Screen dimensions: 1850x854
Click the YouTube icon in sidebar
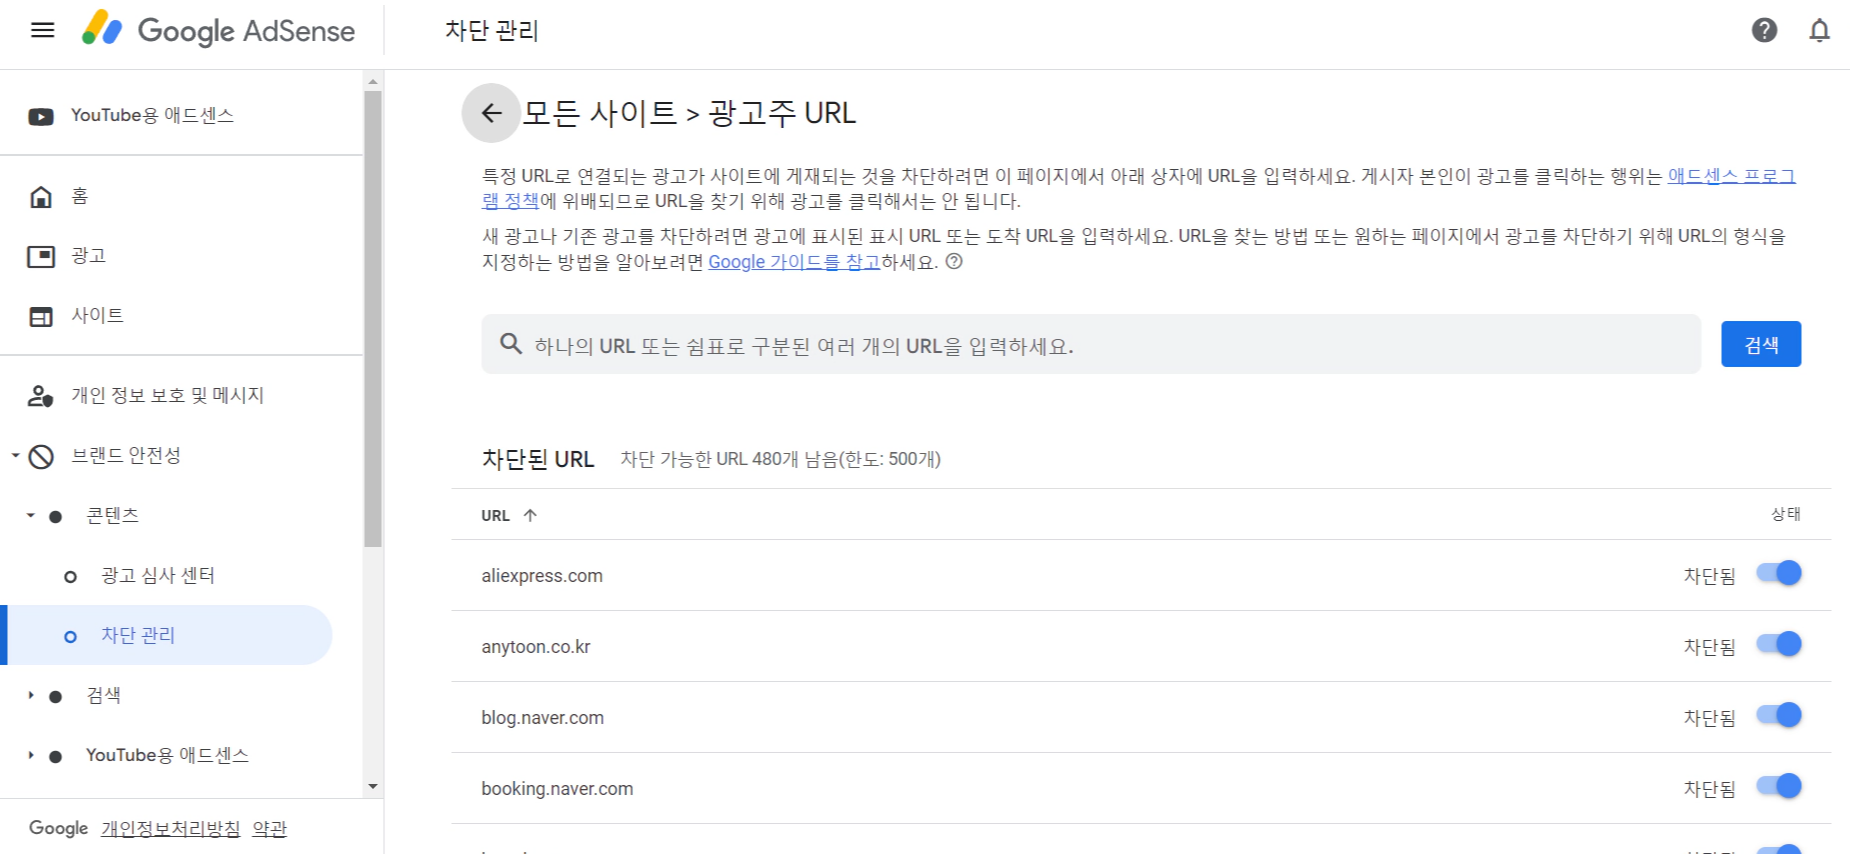pos(41,116)
